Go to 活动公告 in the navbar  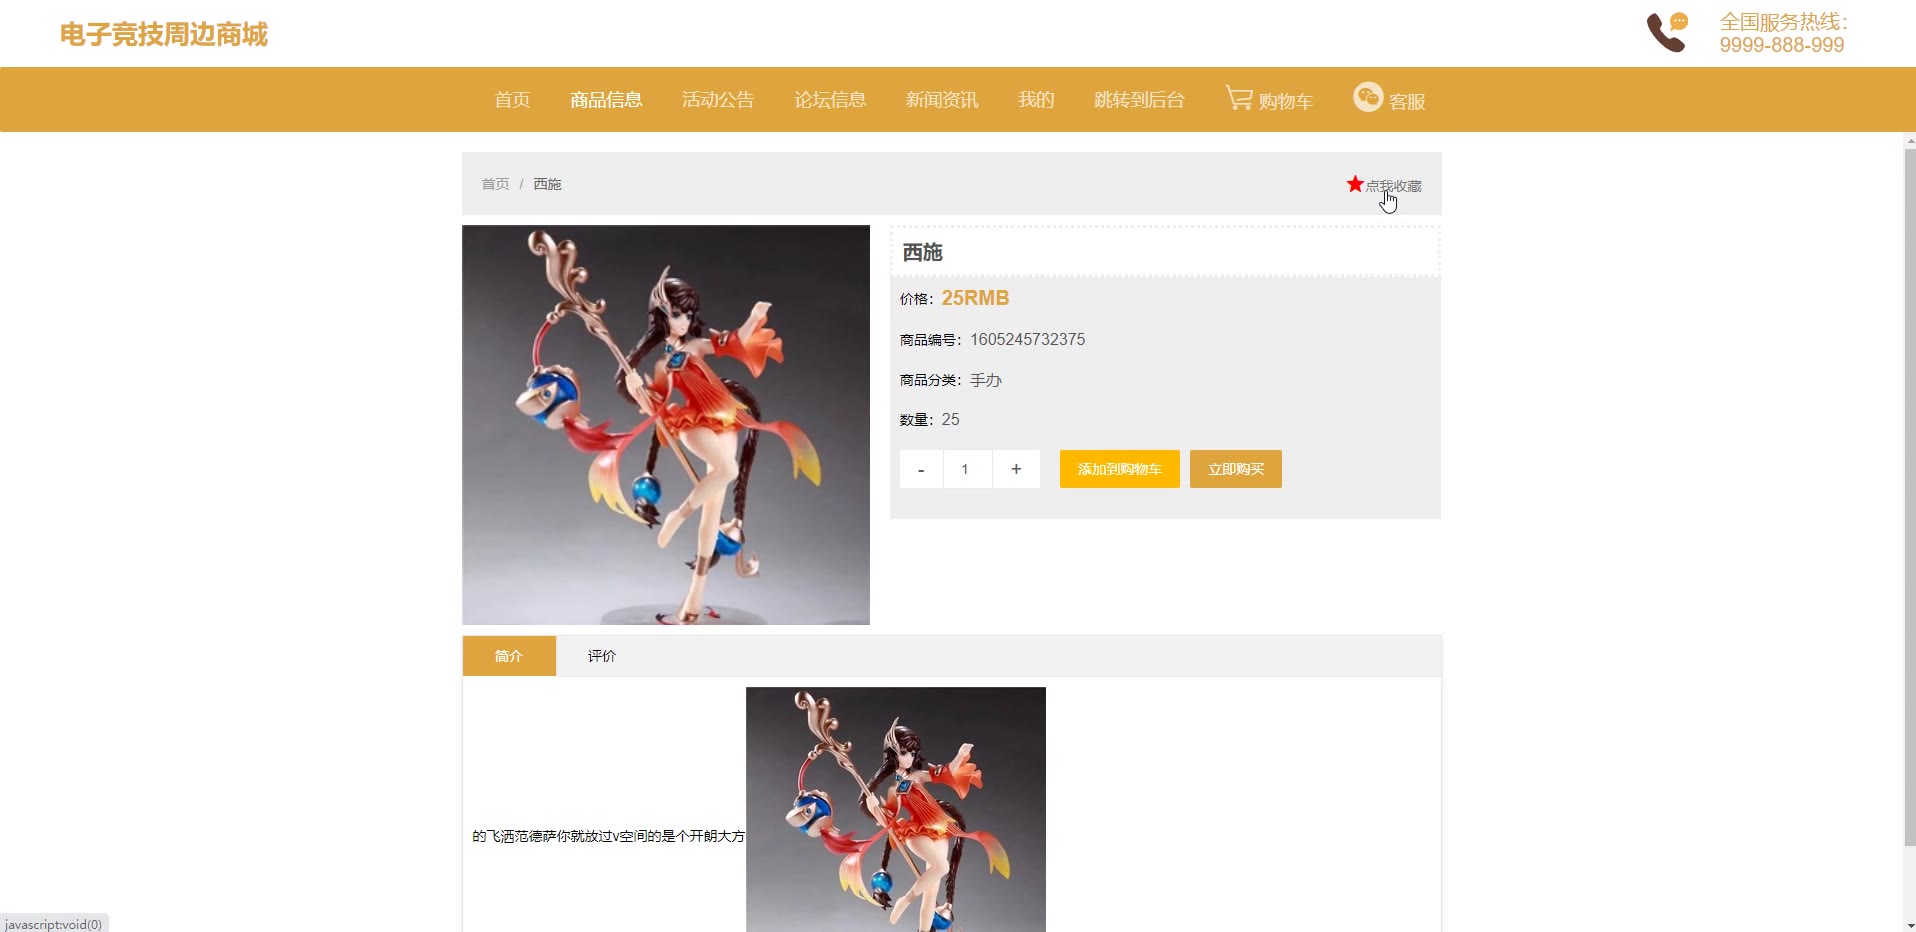[x=718, y=100]
